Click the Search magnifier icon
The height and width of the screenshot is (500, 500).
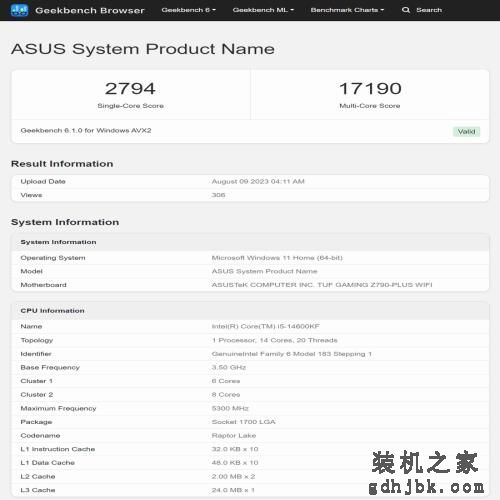coord(406,10)
